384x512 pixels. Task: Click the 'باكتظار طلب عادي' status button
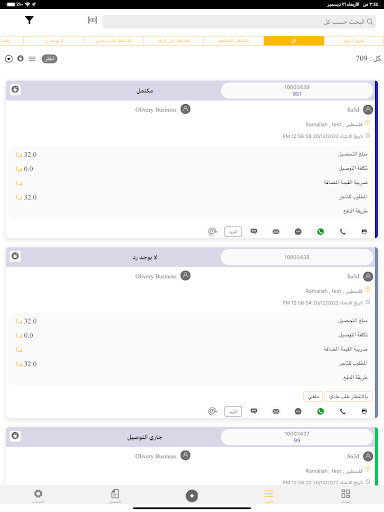coord(348,396)
